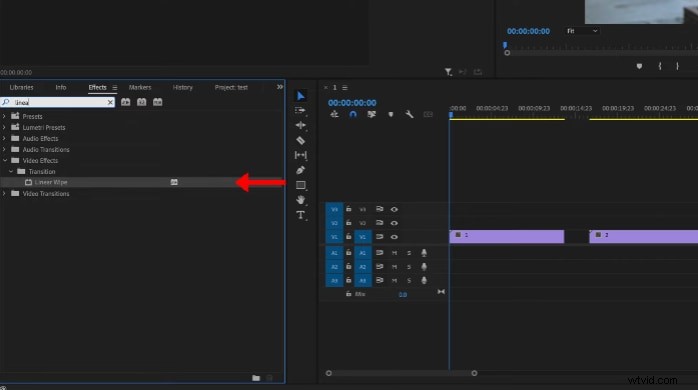Open the Project: test tab
698x390 pixels.
(x=231, y=88)
